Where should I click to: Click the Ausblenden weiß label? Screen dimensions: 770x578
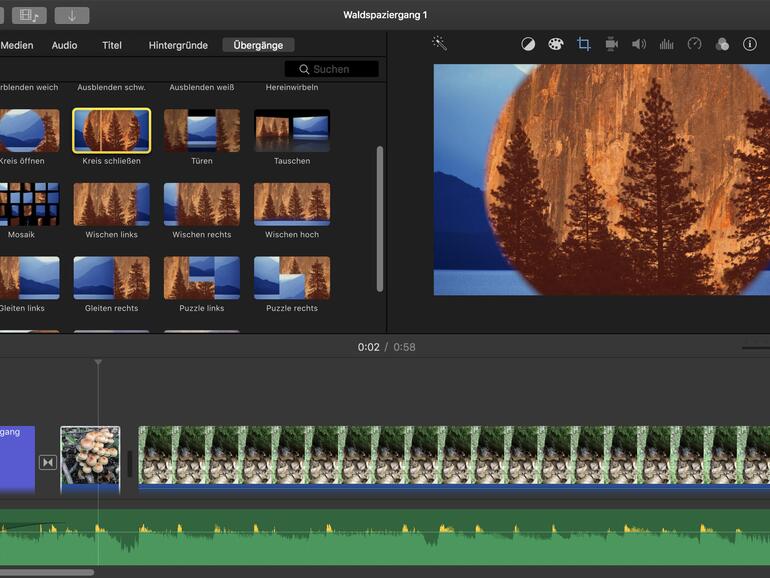pyautogui.click(x=202, y=87)
